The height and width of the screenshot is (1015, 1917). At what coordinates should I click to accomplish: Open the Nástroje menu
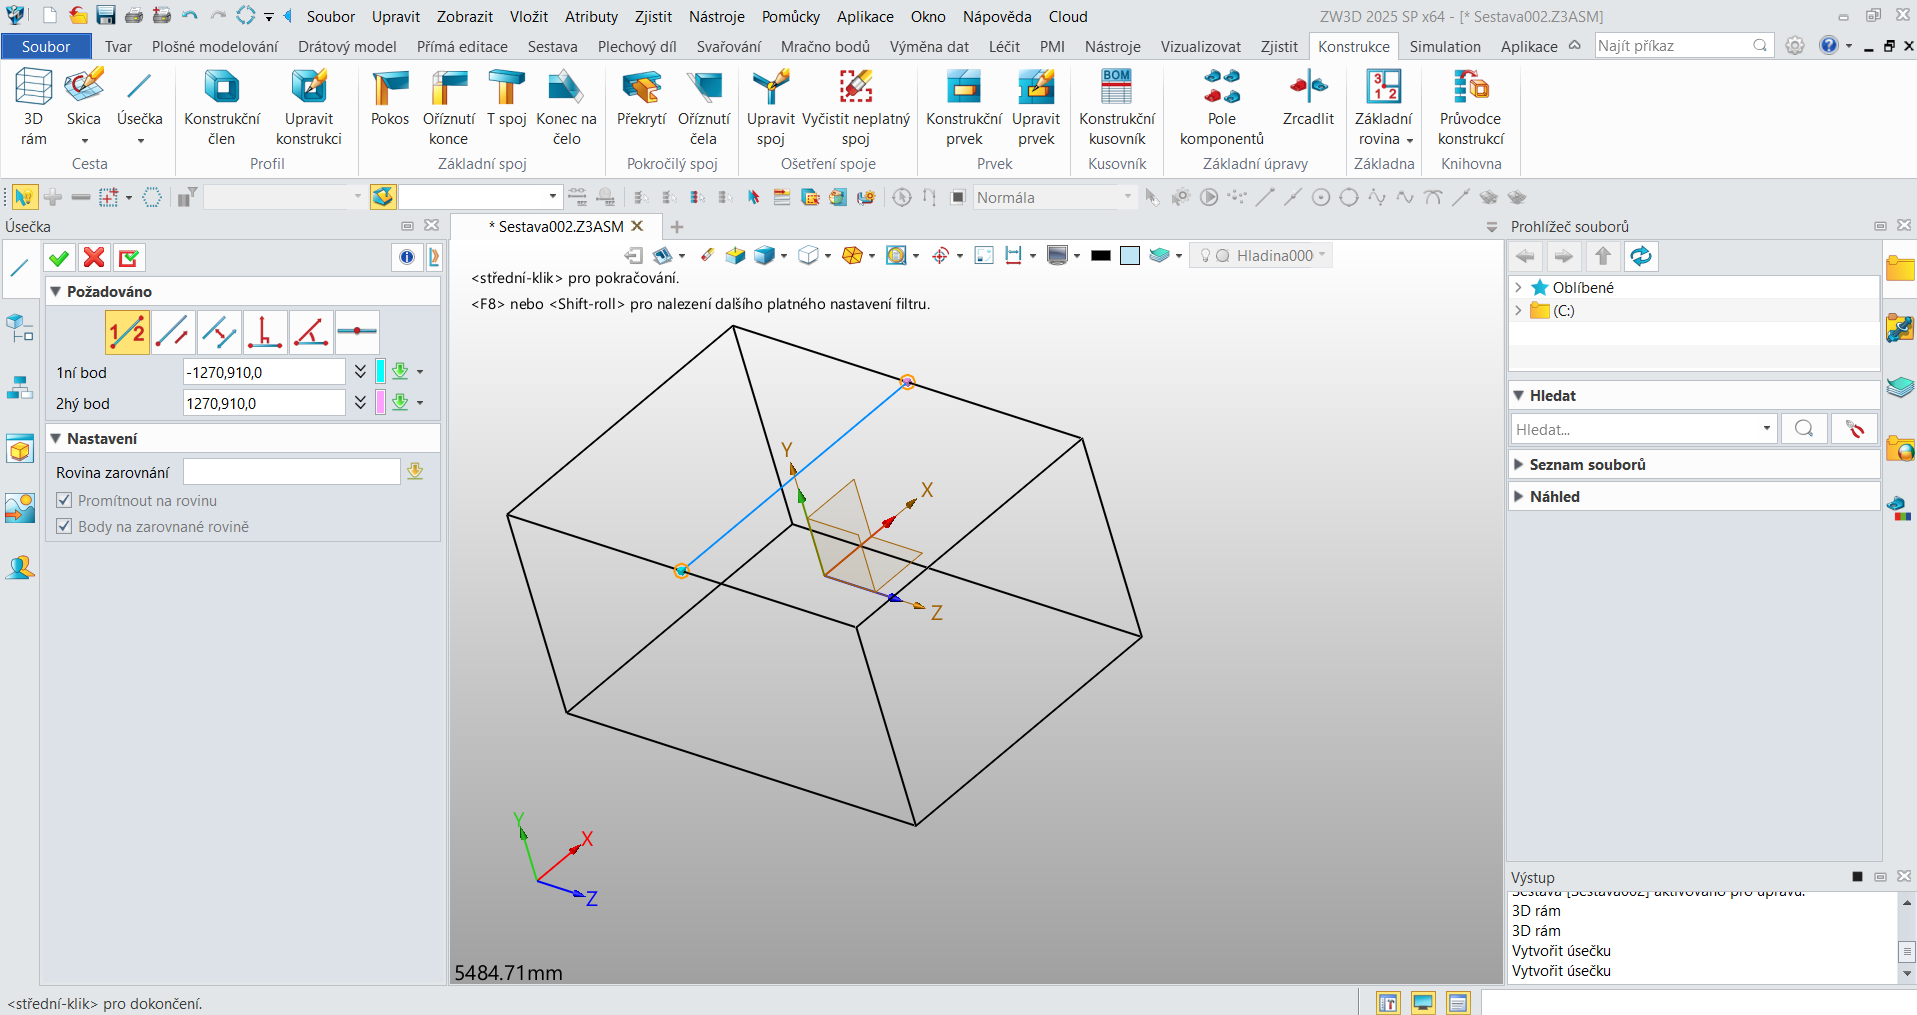tap(717, 16)
